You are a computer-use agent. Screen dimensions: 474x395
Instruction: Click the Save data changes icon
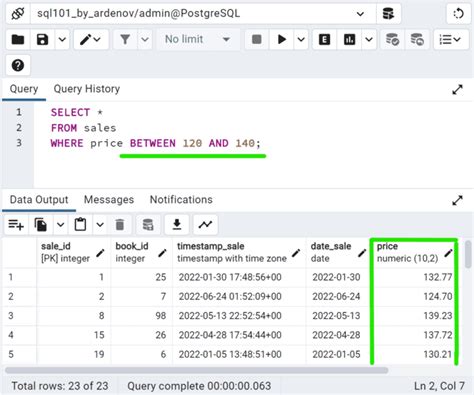pos(148,225)
